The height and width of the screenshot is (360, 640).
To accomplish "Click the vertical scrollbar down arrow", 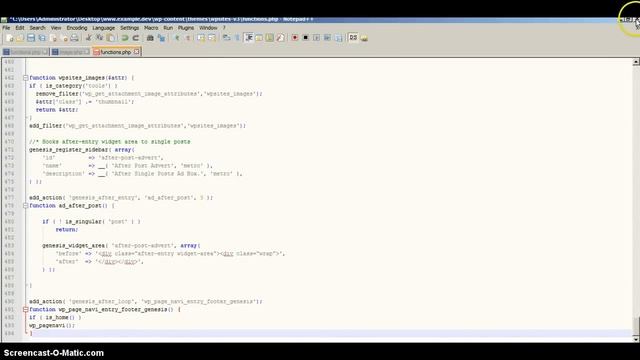I will [x=636, y=339].
